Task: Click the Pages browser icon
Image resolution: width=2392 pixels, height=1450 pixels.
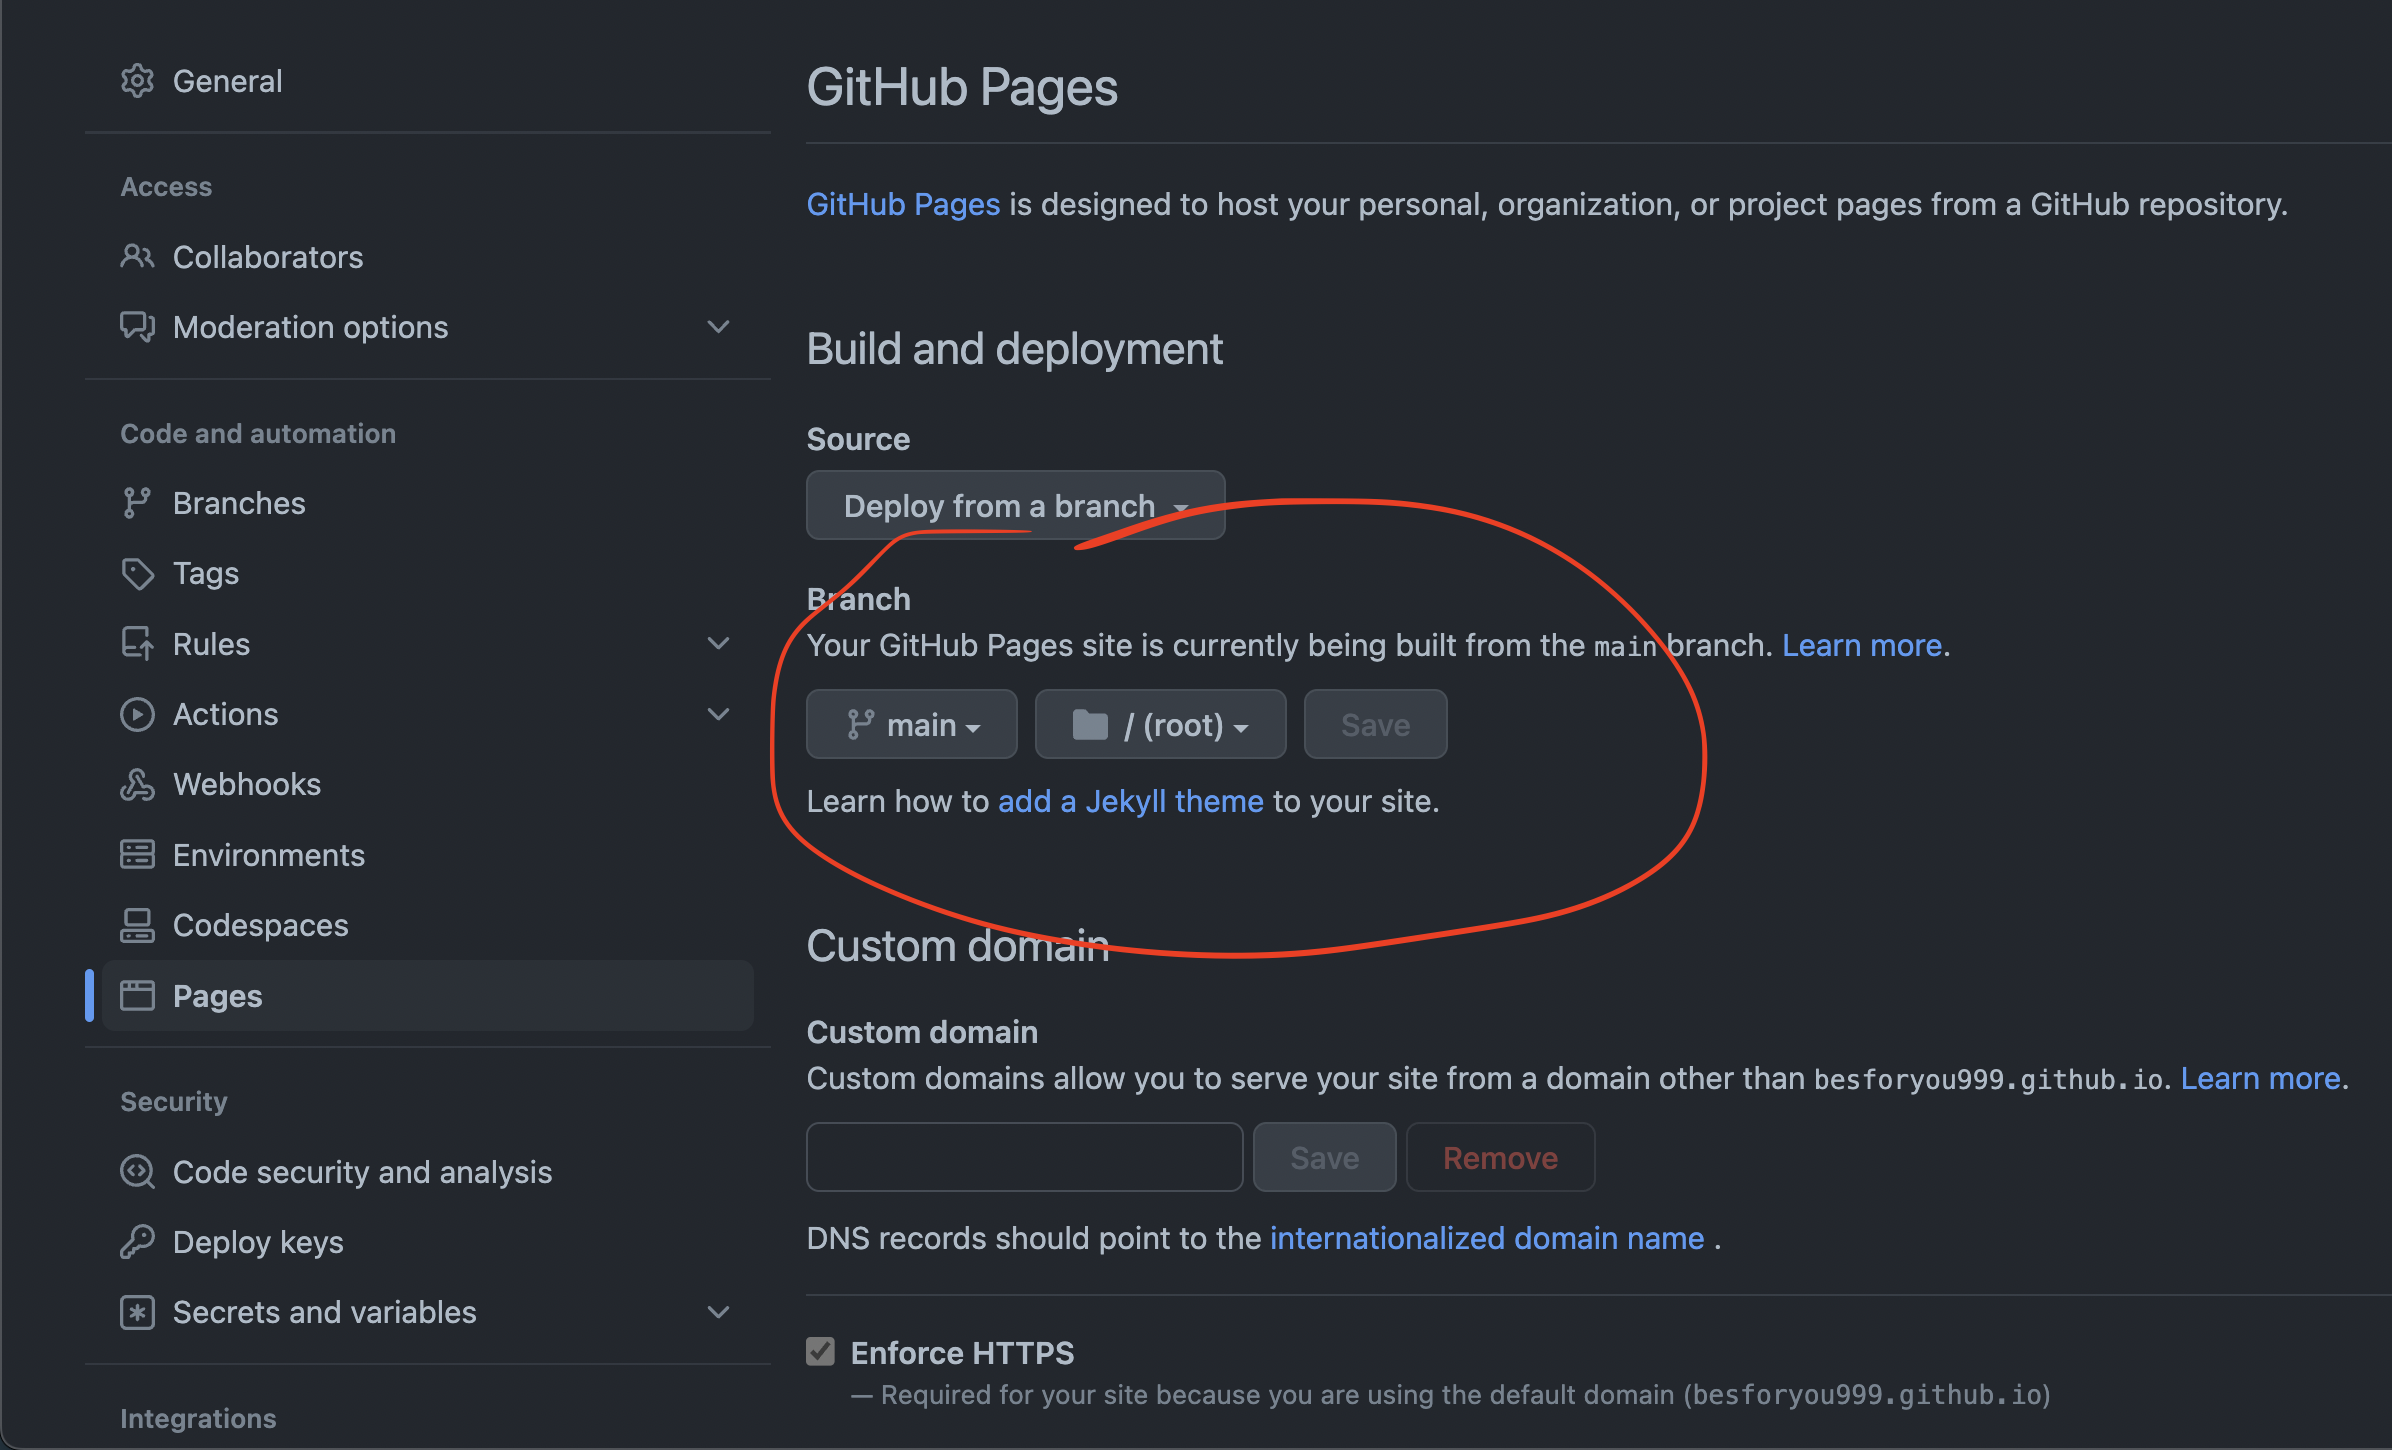Action: click(x=137, y=996)
